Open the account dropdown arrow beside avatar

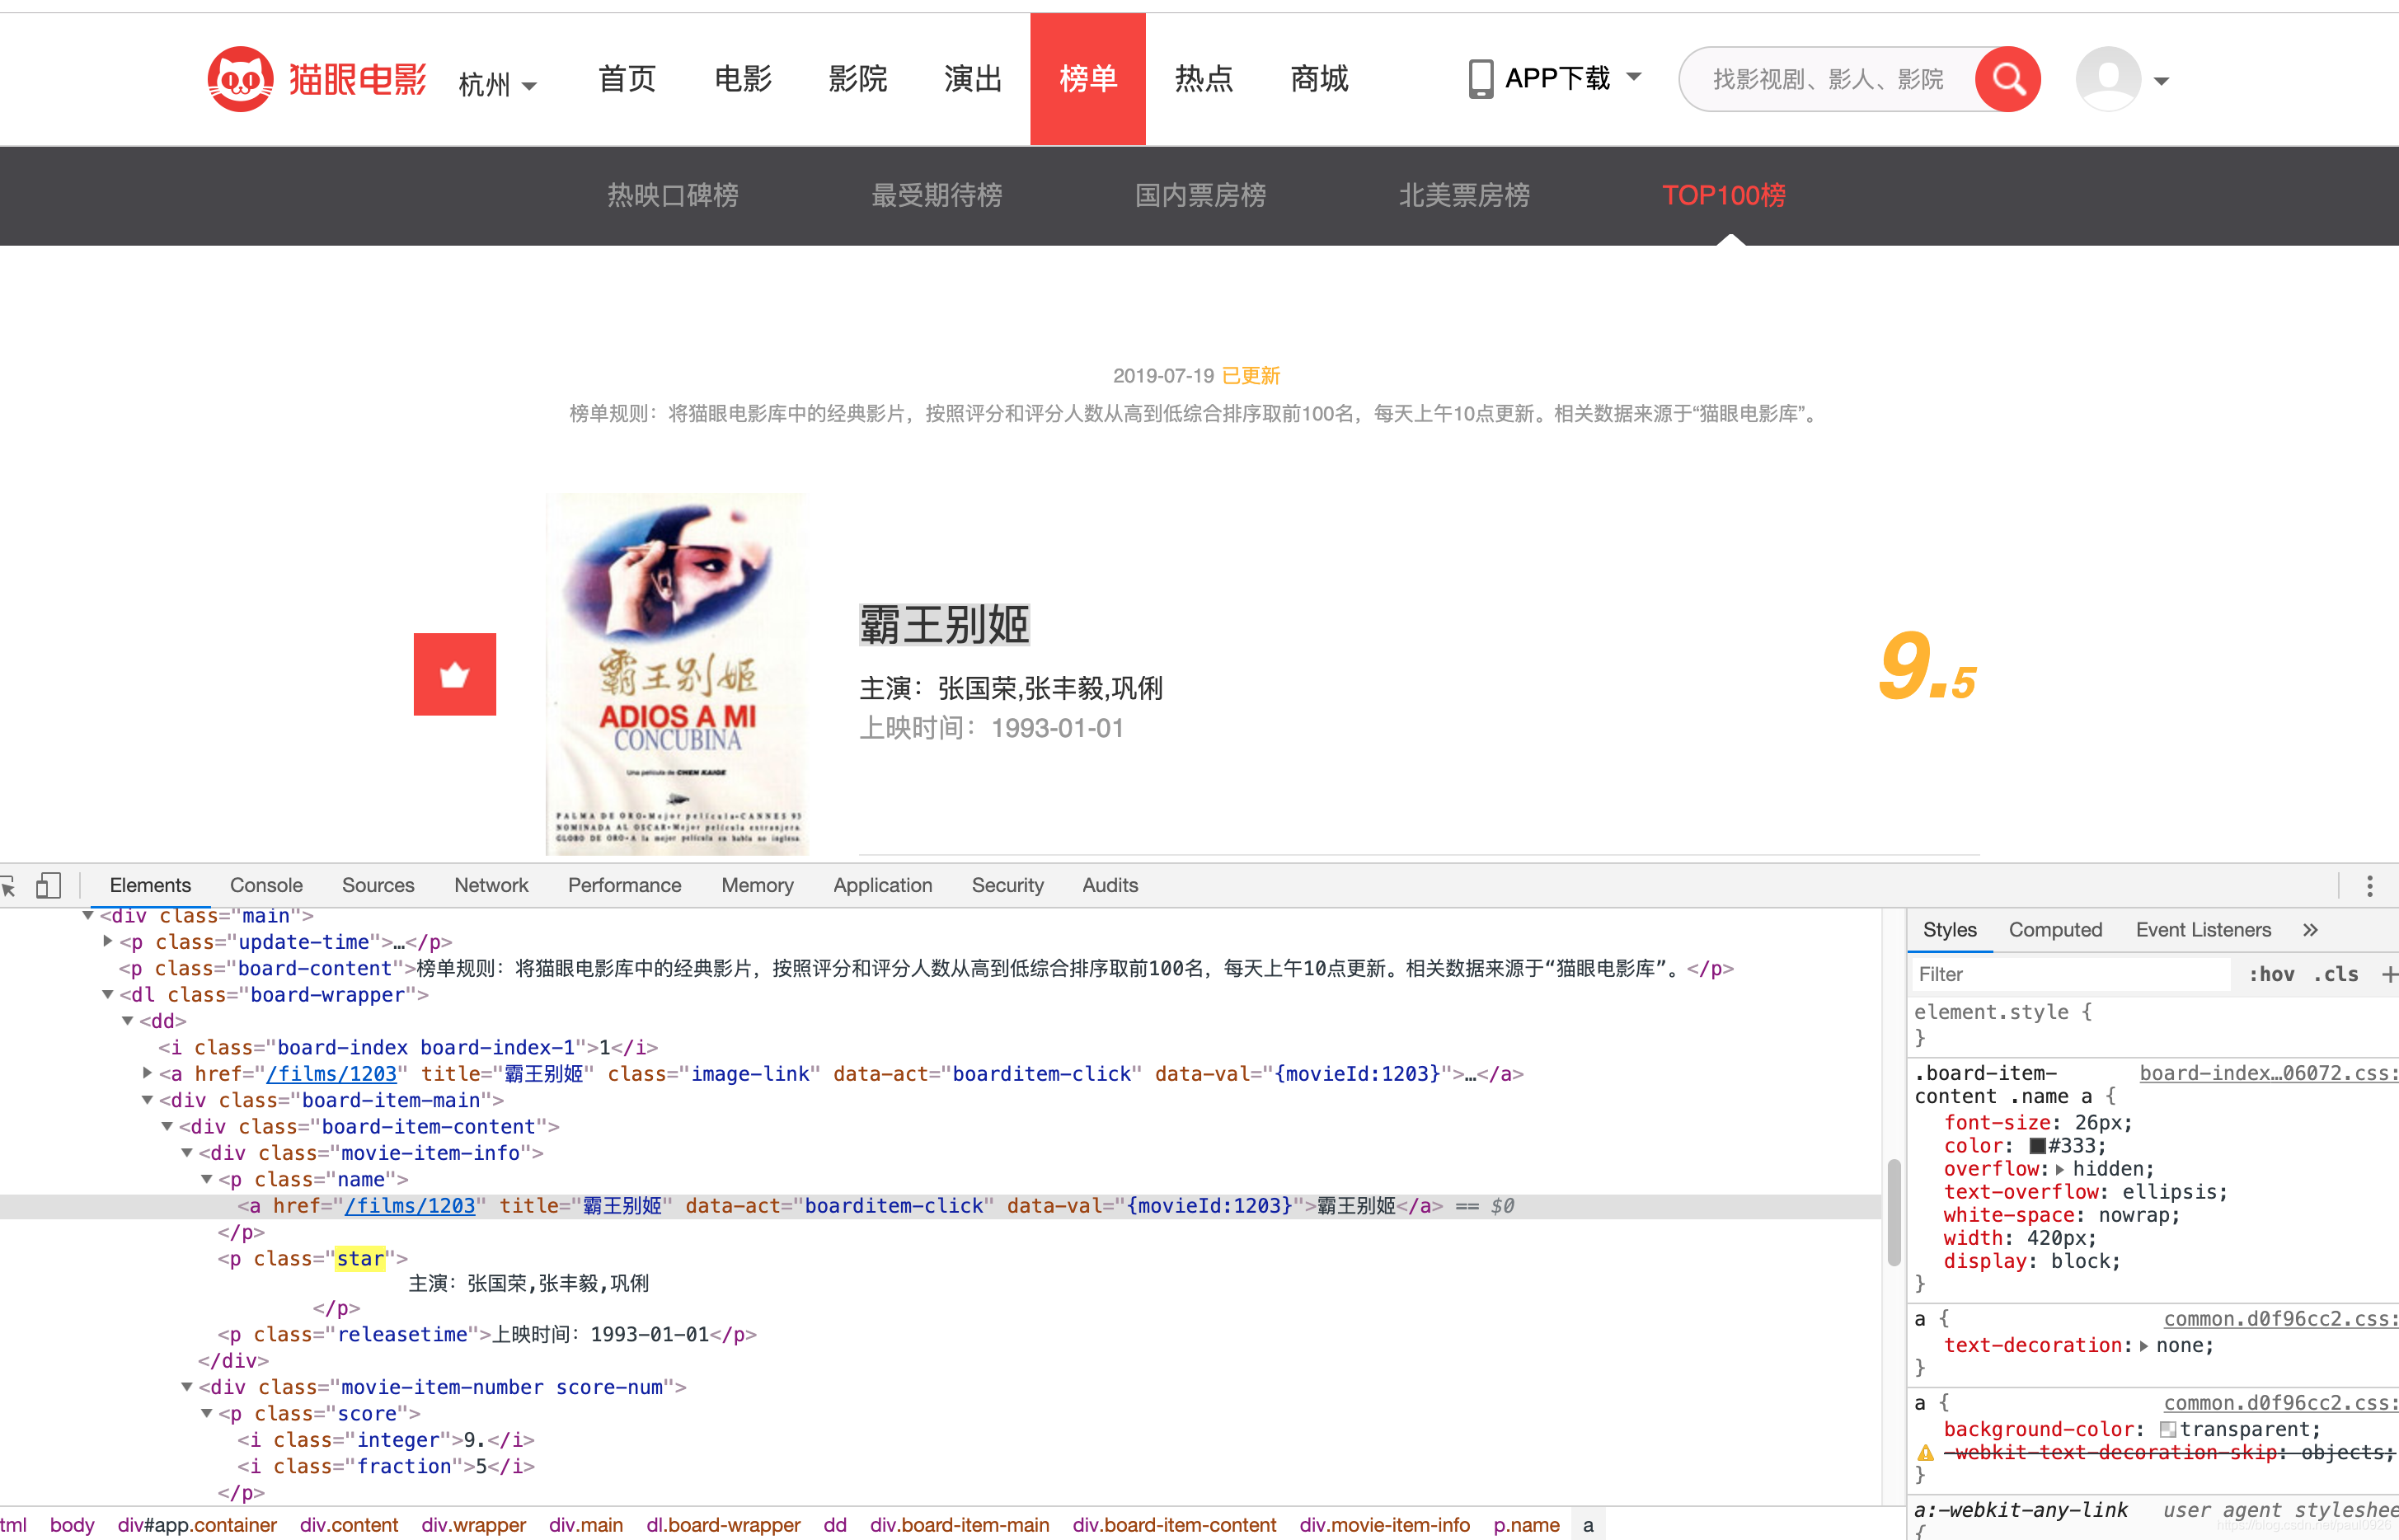2161,81
